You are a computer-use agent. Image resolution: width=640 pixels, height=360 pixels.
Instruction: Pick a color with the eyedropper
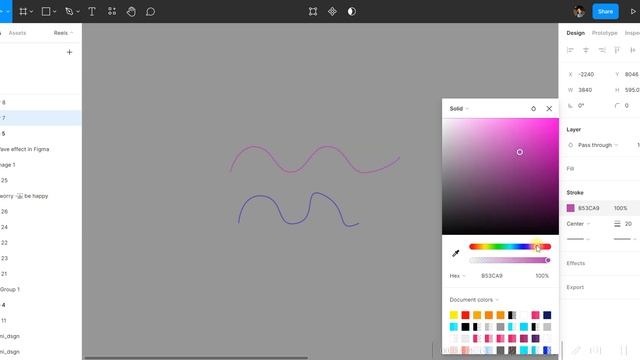pos(456,253)
